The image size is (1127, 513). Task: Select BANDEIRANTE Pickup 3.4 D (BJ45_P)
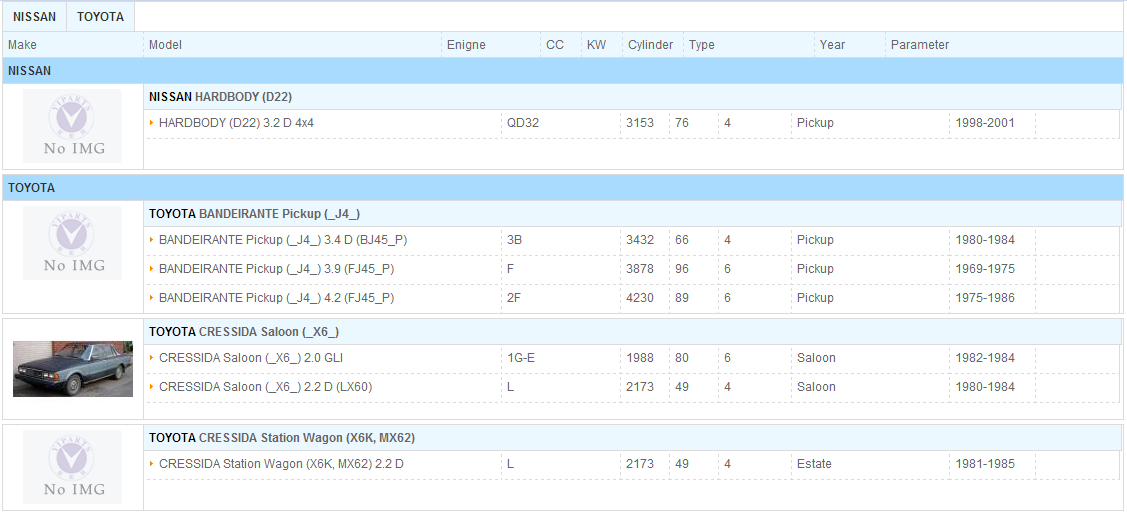[282, 240]
